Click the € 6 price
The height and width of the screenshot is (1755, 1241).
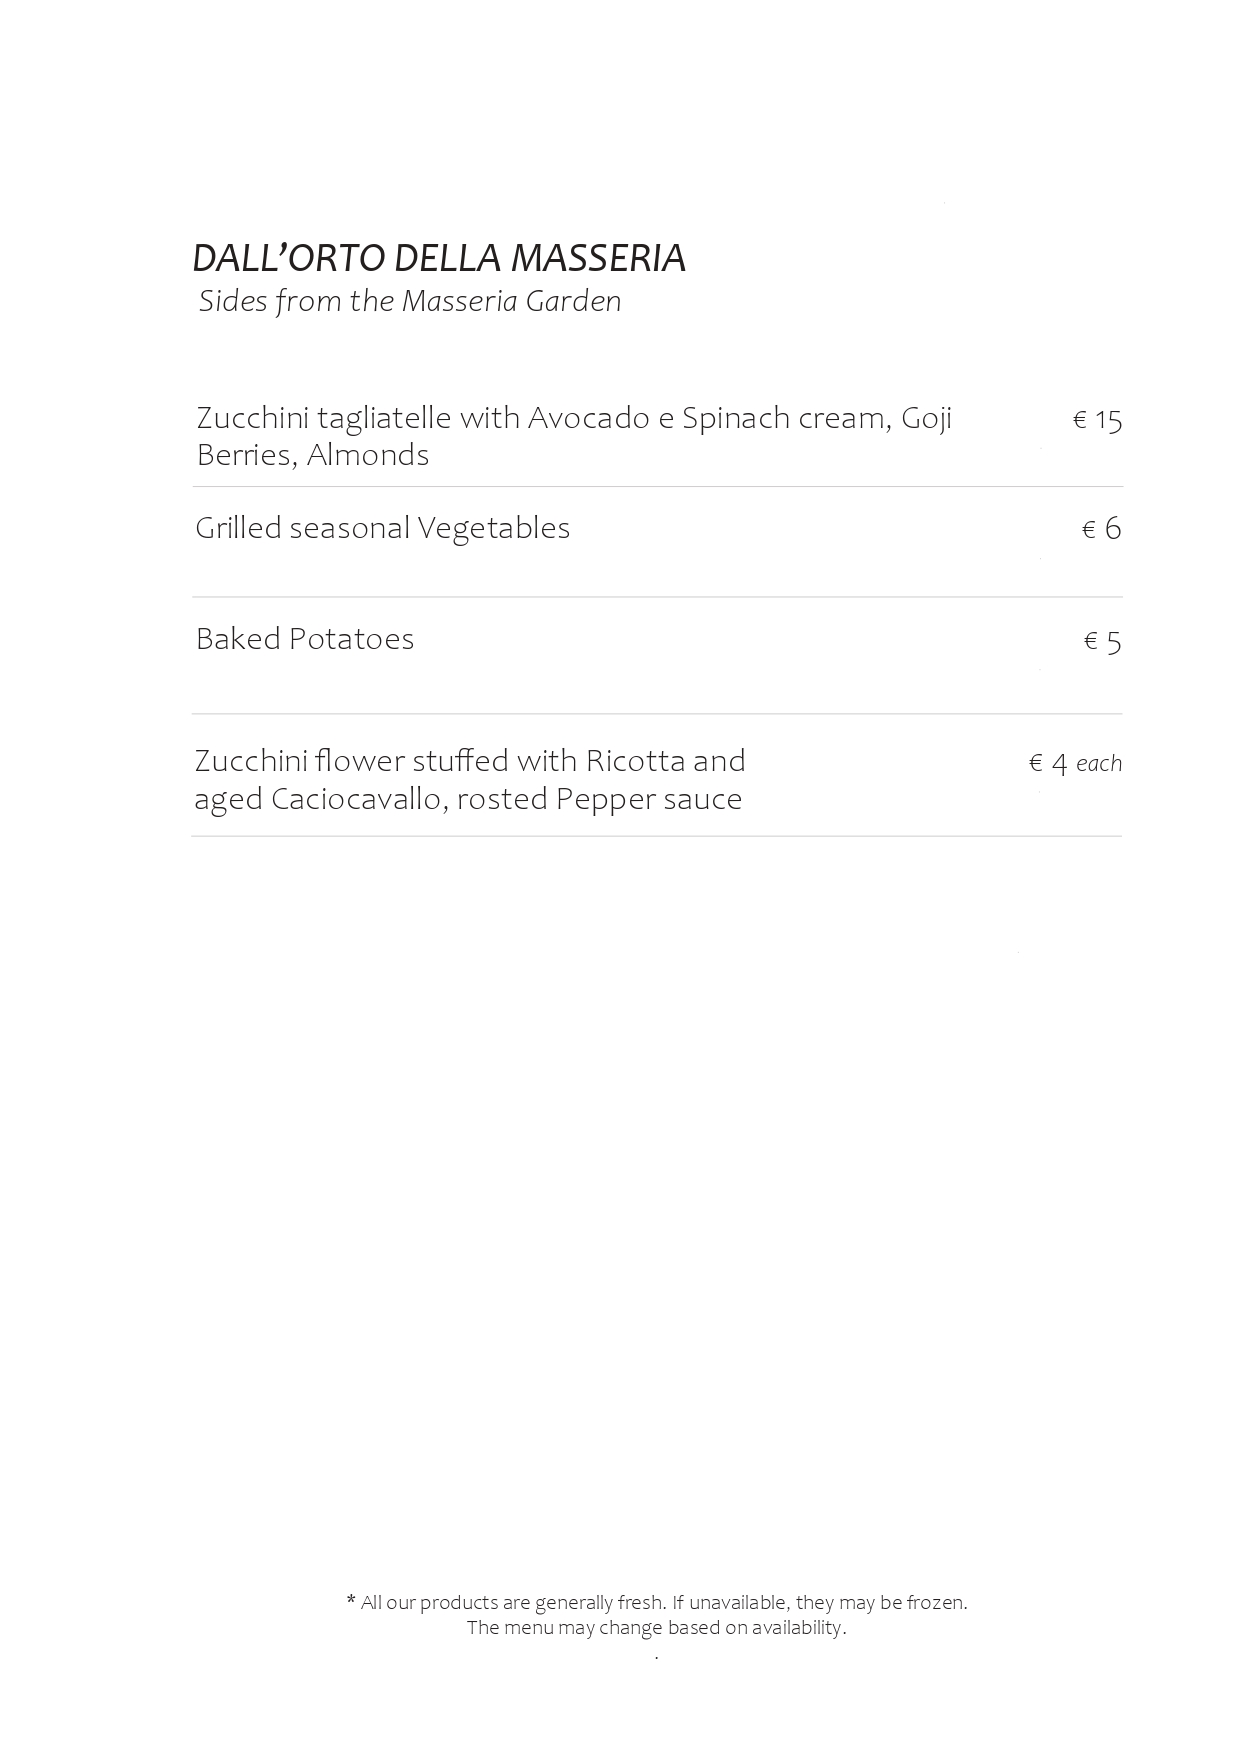pos(1102,529)
